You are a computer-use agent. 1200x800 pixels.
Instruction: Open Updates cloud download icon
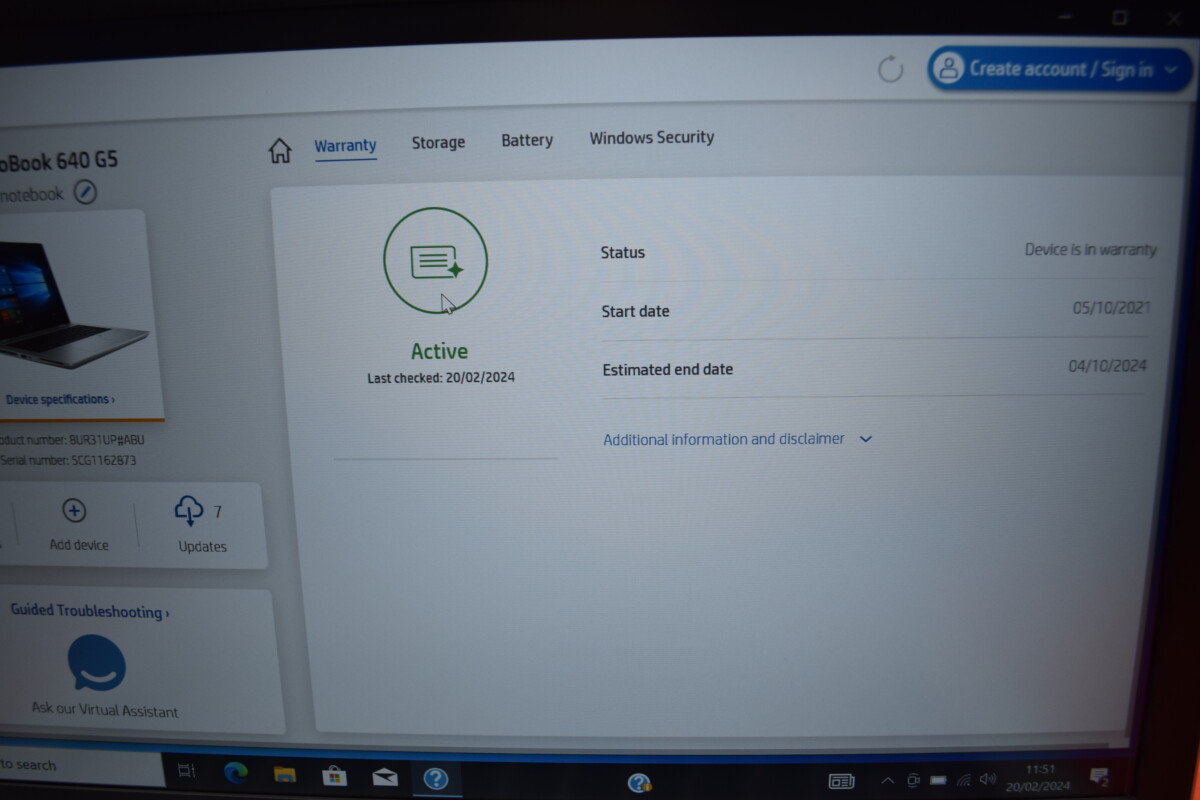189,510
